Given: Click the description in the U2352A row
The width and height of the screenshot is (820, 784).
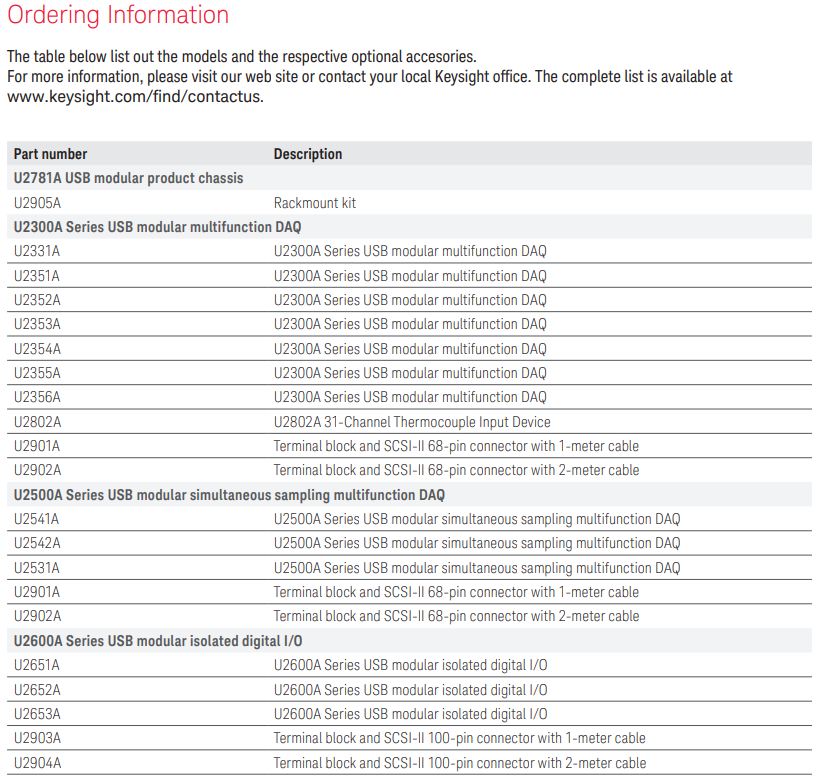Looking at the screenshot, I should (410, 300).
